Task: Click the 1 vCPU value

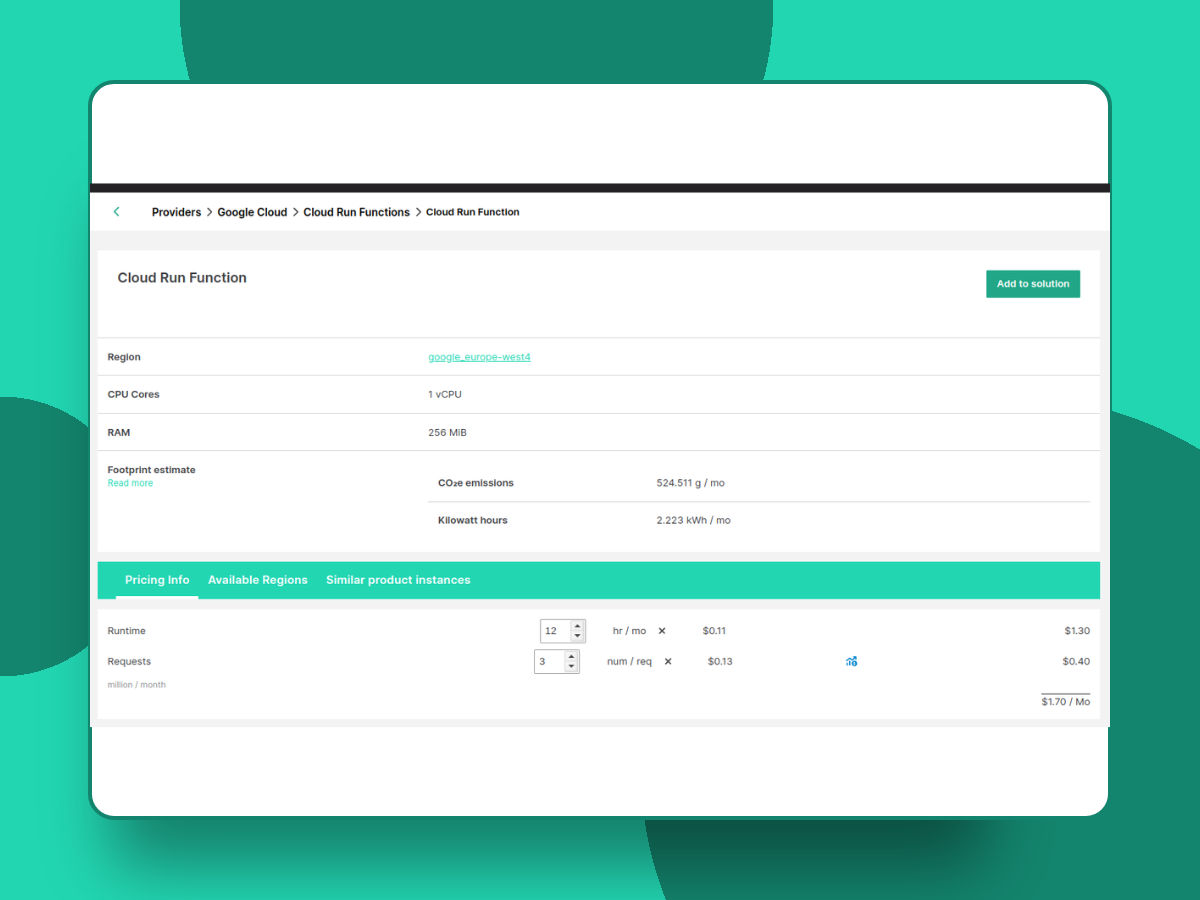Action: pos(445,394)
